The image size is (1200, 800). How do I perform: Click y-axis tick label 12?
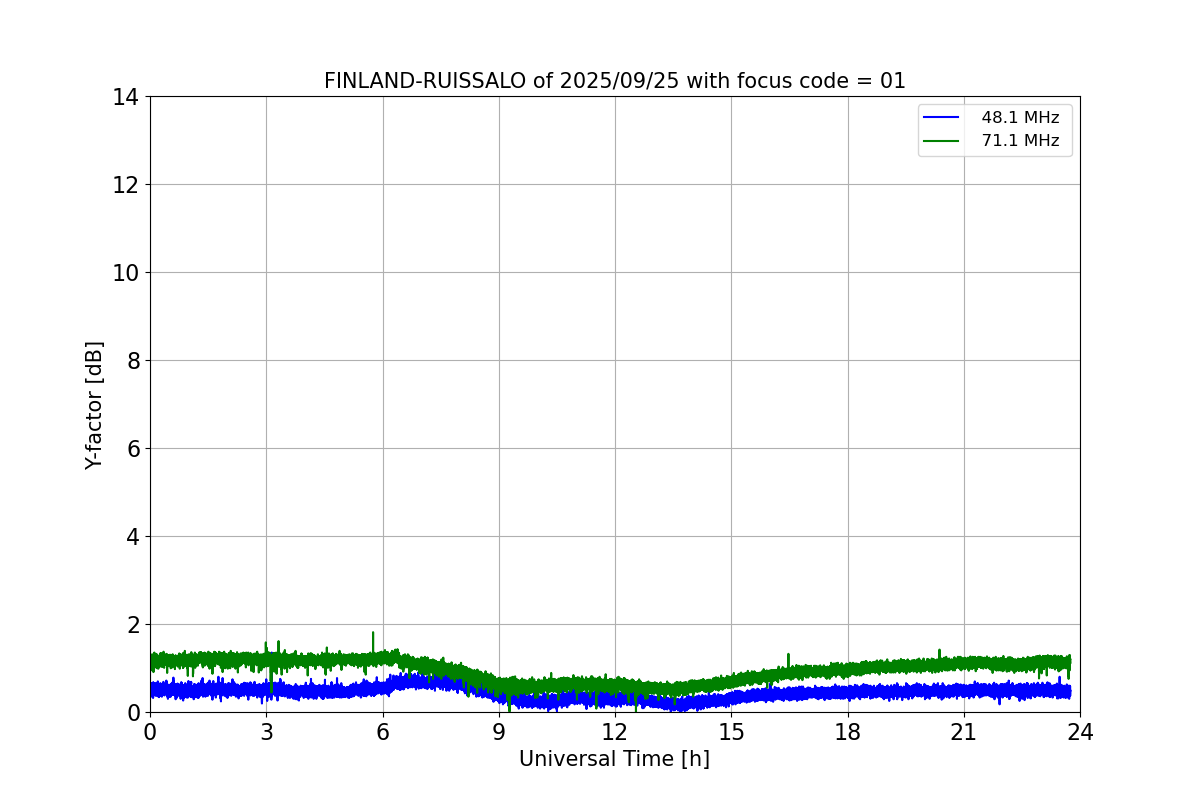click(x=126, y=185)
